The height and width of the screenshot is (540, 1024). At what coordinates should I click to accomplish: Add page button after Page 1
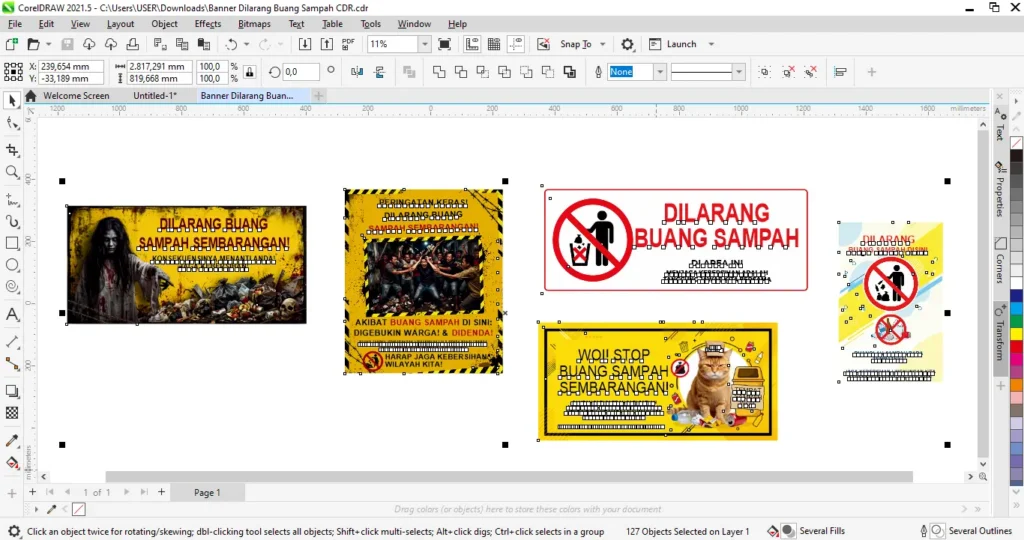pos(161,492)
